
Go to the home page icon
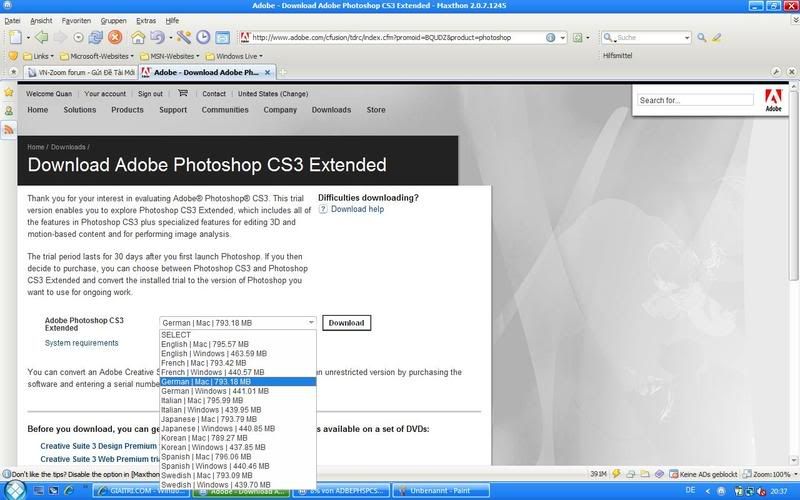pyautogui.click(x=138, y=37)
